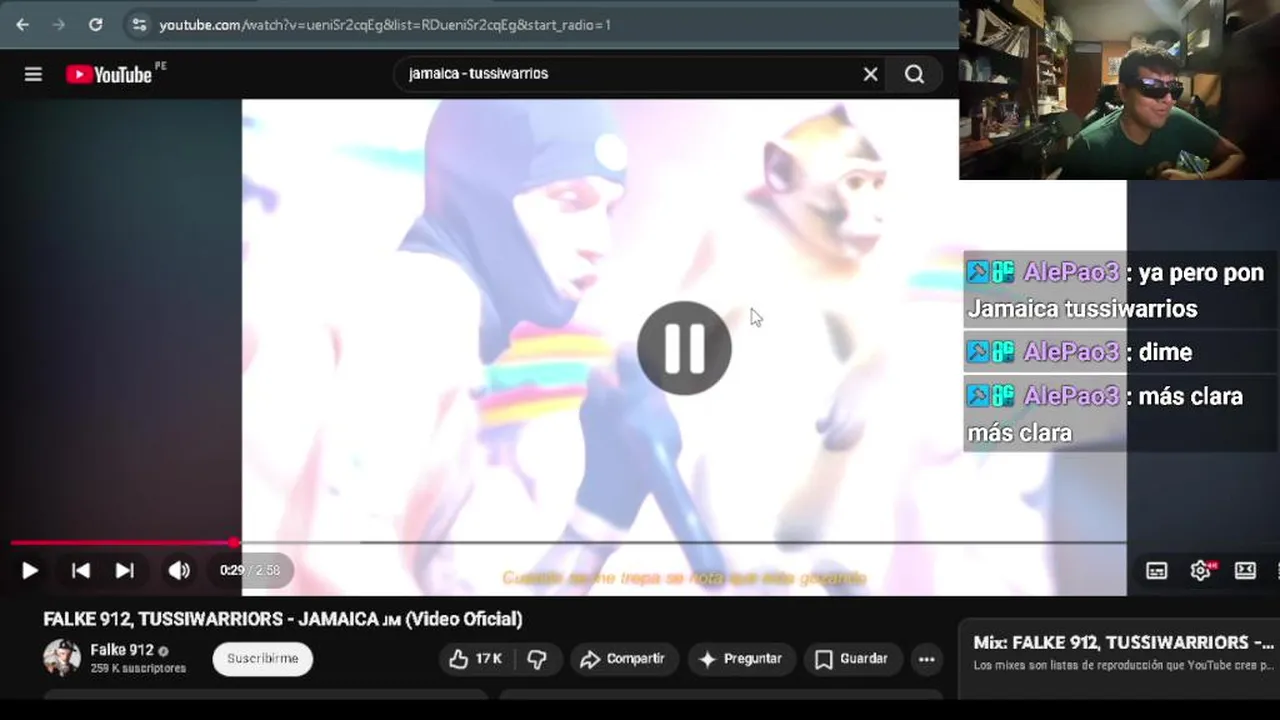Open the Mix: FALKE 912, TUSSIWARRIORS playlist title
The width and height of the screenshot is (1280, 720).
(x=1124, y=642)
